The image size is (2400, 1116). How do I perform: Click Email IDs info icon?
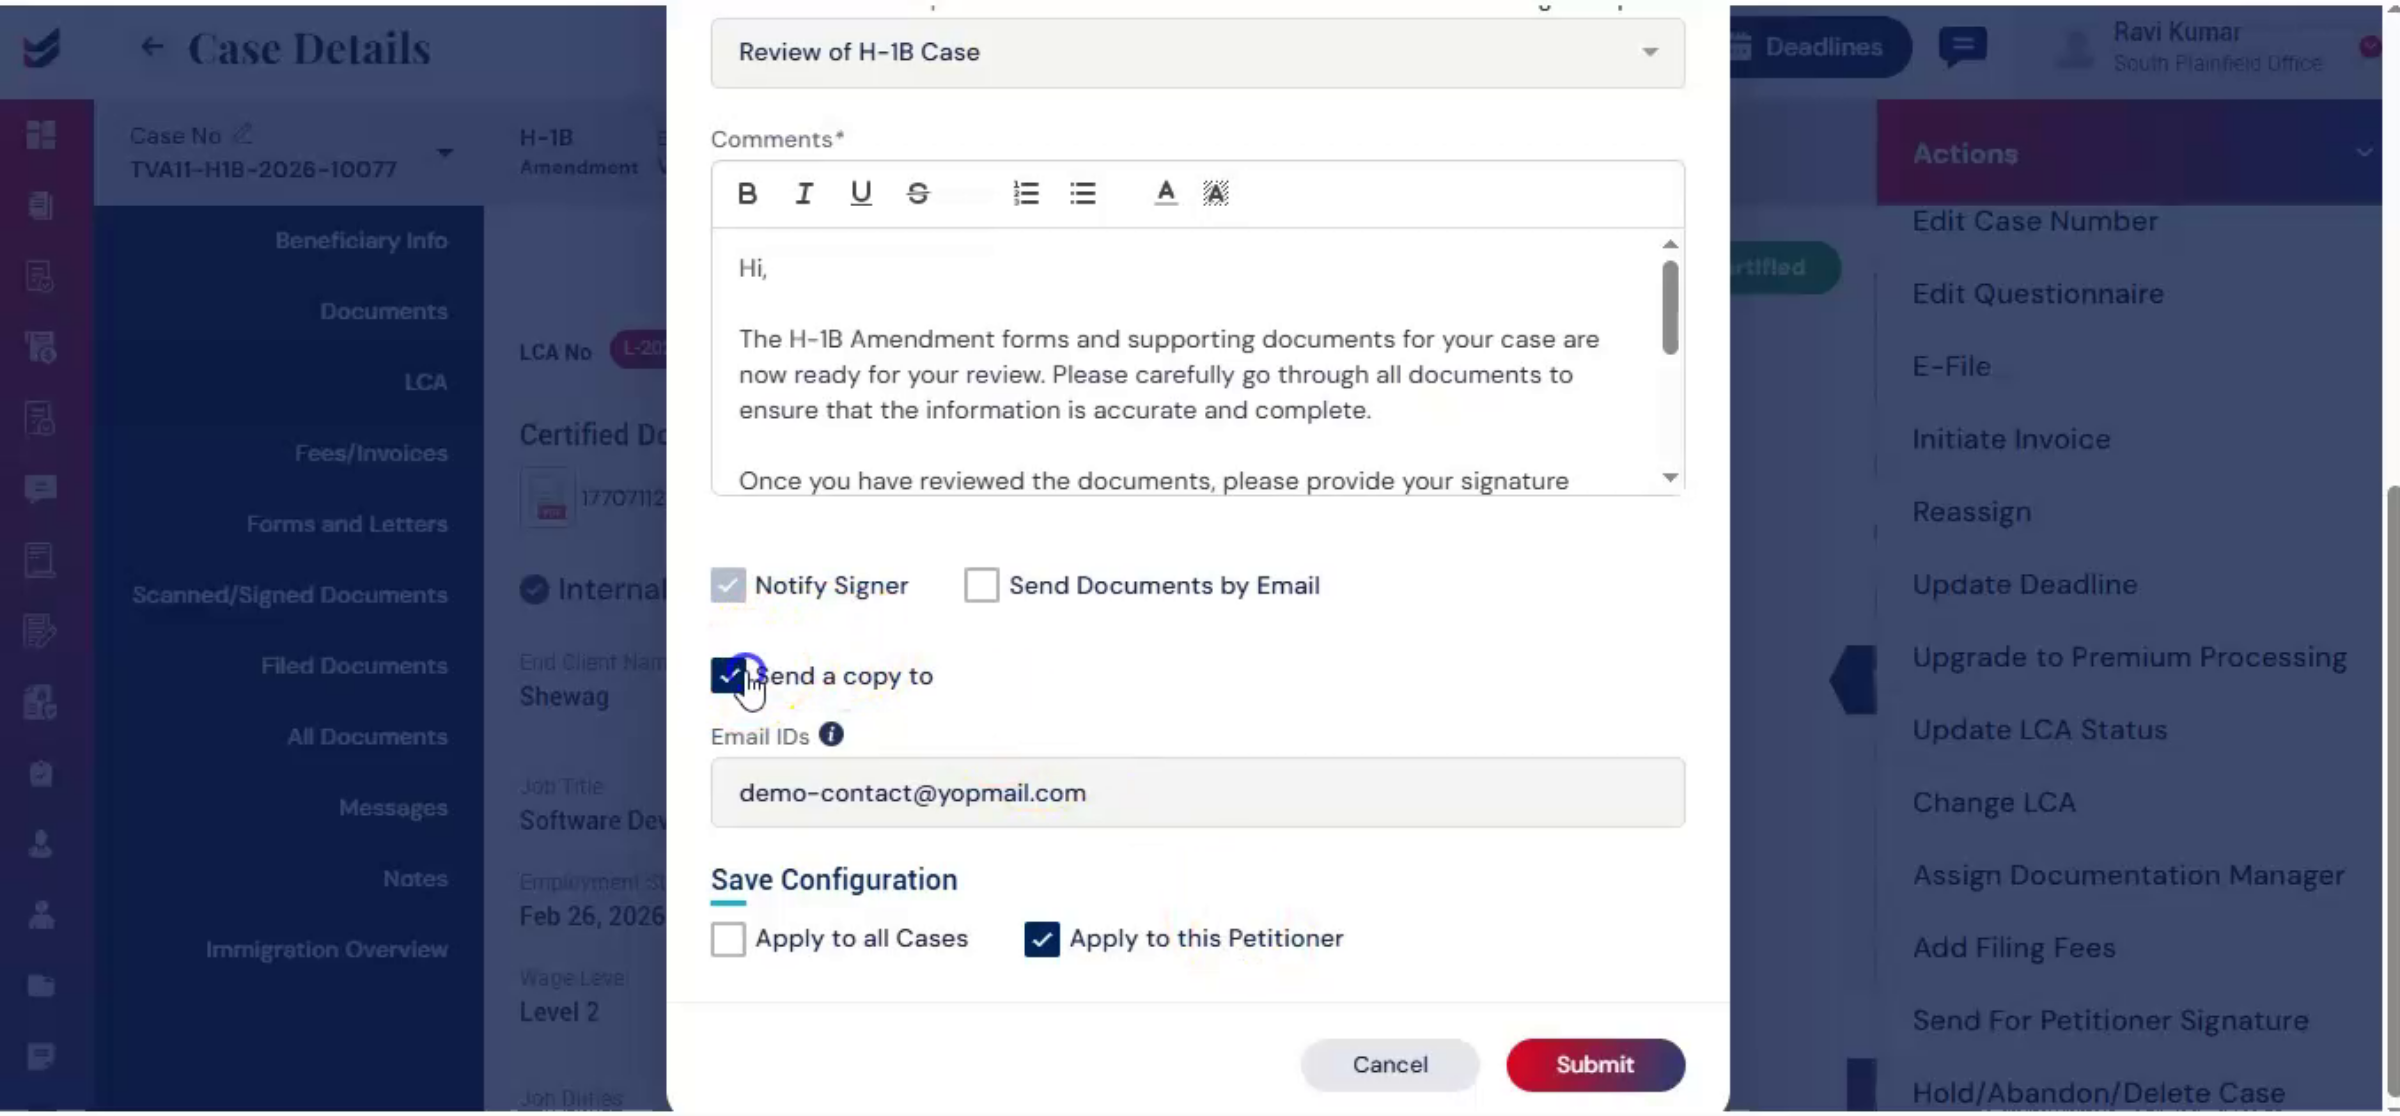[x=831, y=735]
